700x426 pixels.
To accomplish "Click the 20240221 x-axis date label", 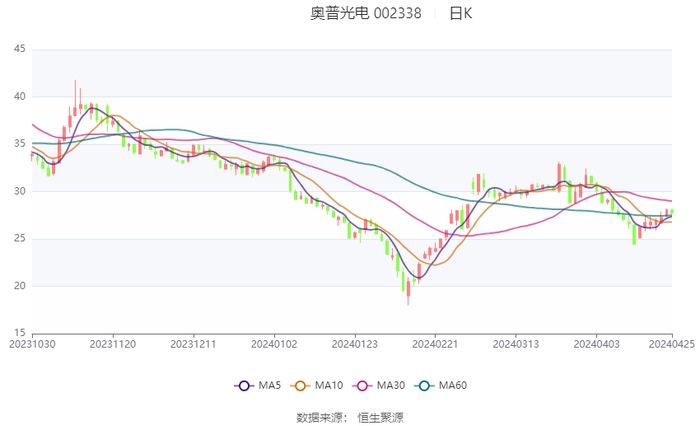I will click(x=434, y=343).
